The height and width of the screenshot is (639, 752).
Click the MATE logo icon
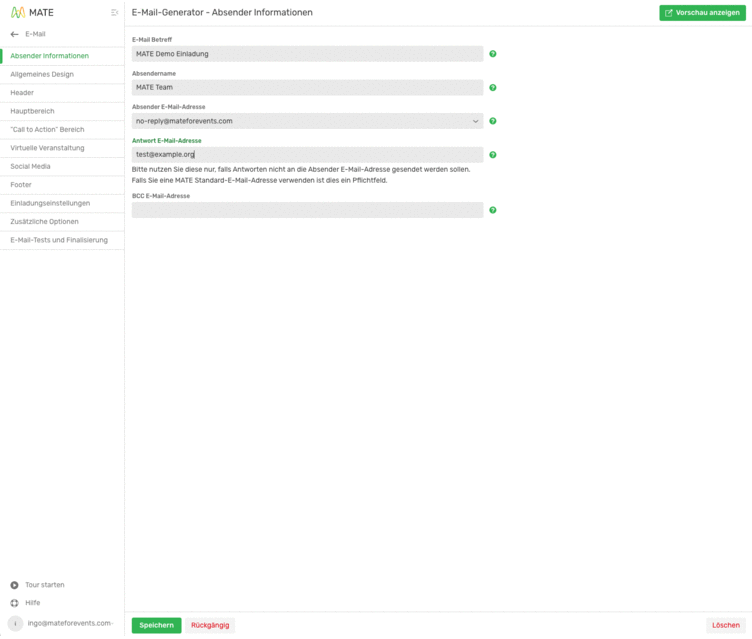pos(18,12)
